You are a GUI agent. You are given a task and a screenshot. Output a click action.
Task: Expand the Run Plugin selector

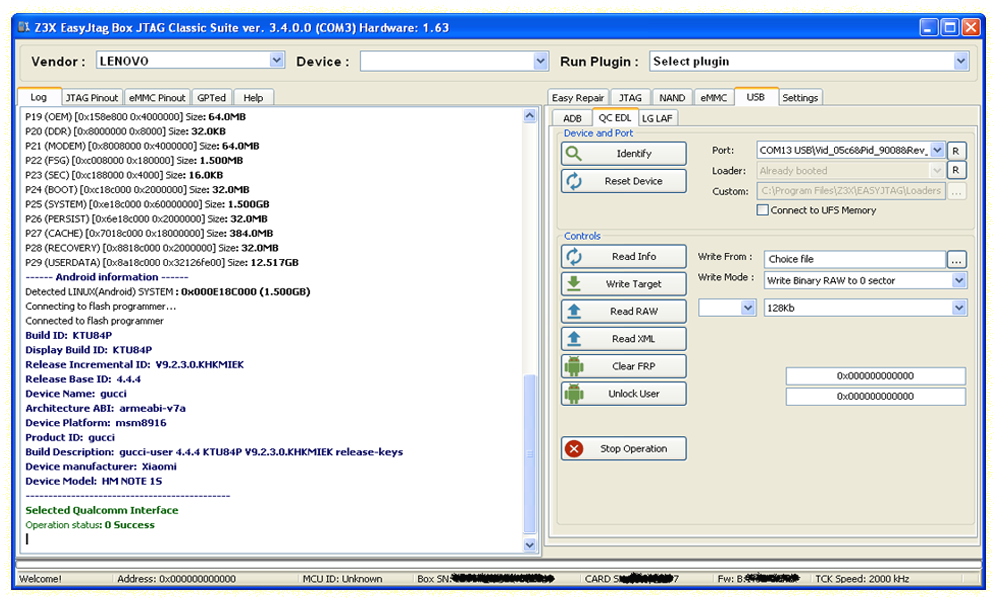[960, 61]
